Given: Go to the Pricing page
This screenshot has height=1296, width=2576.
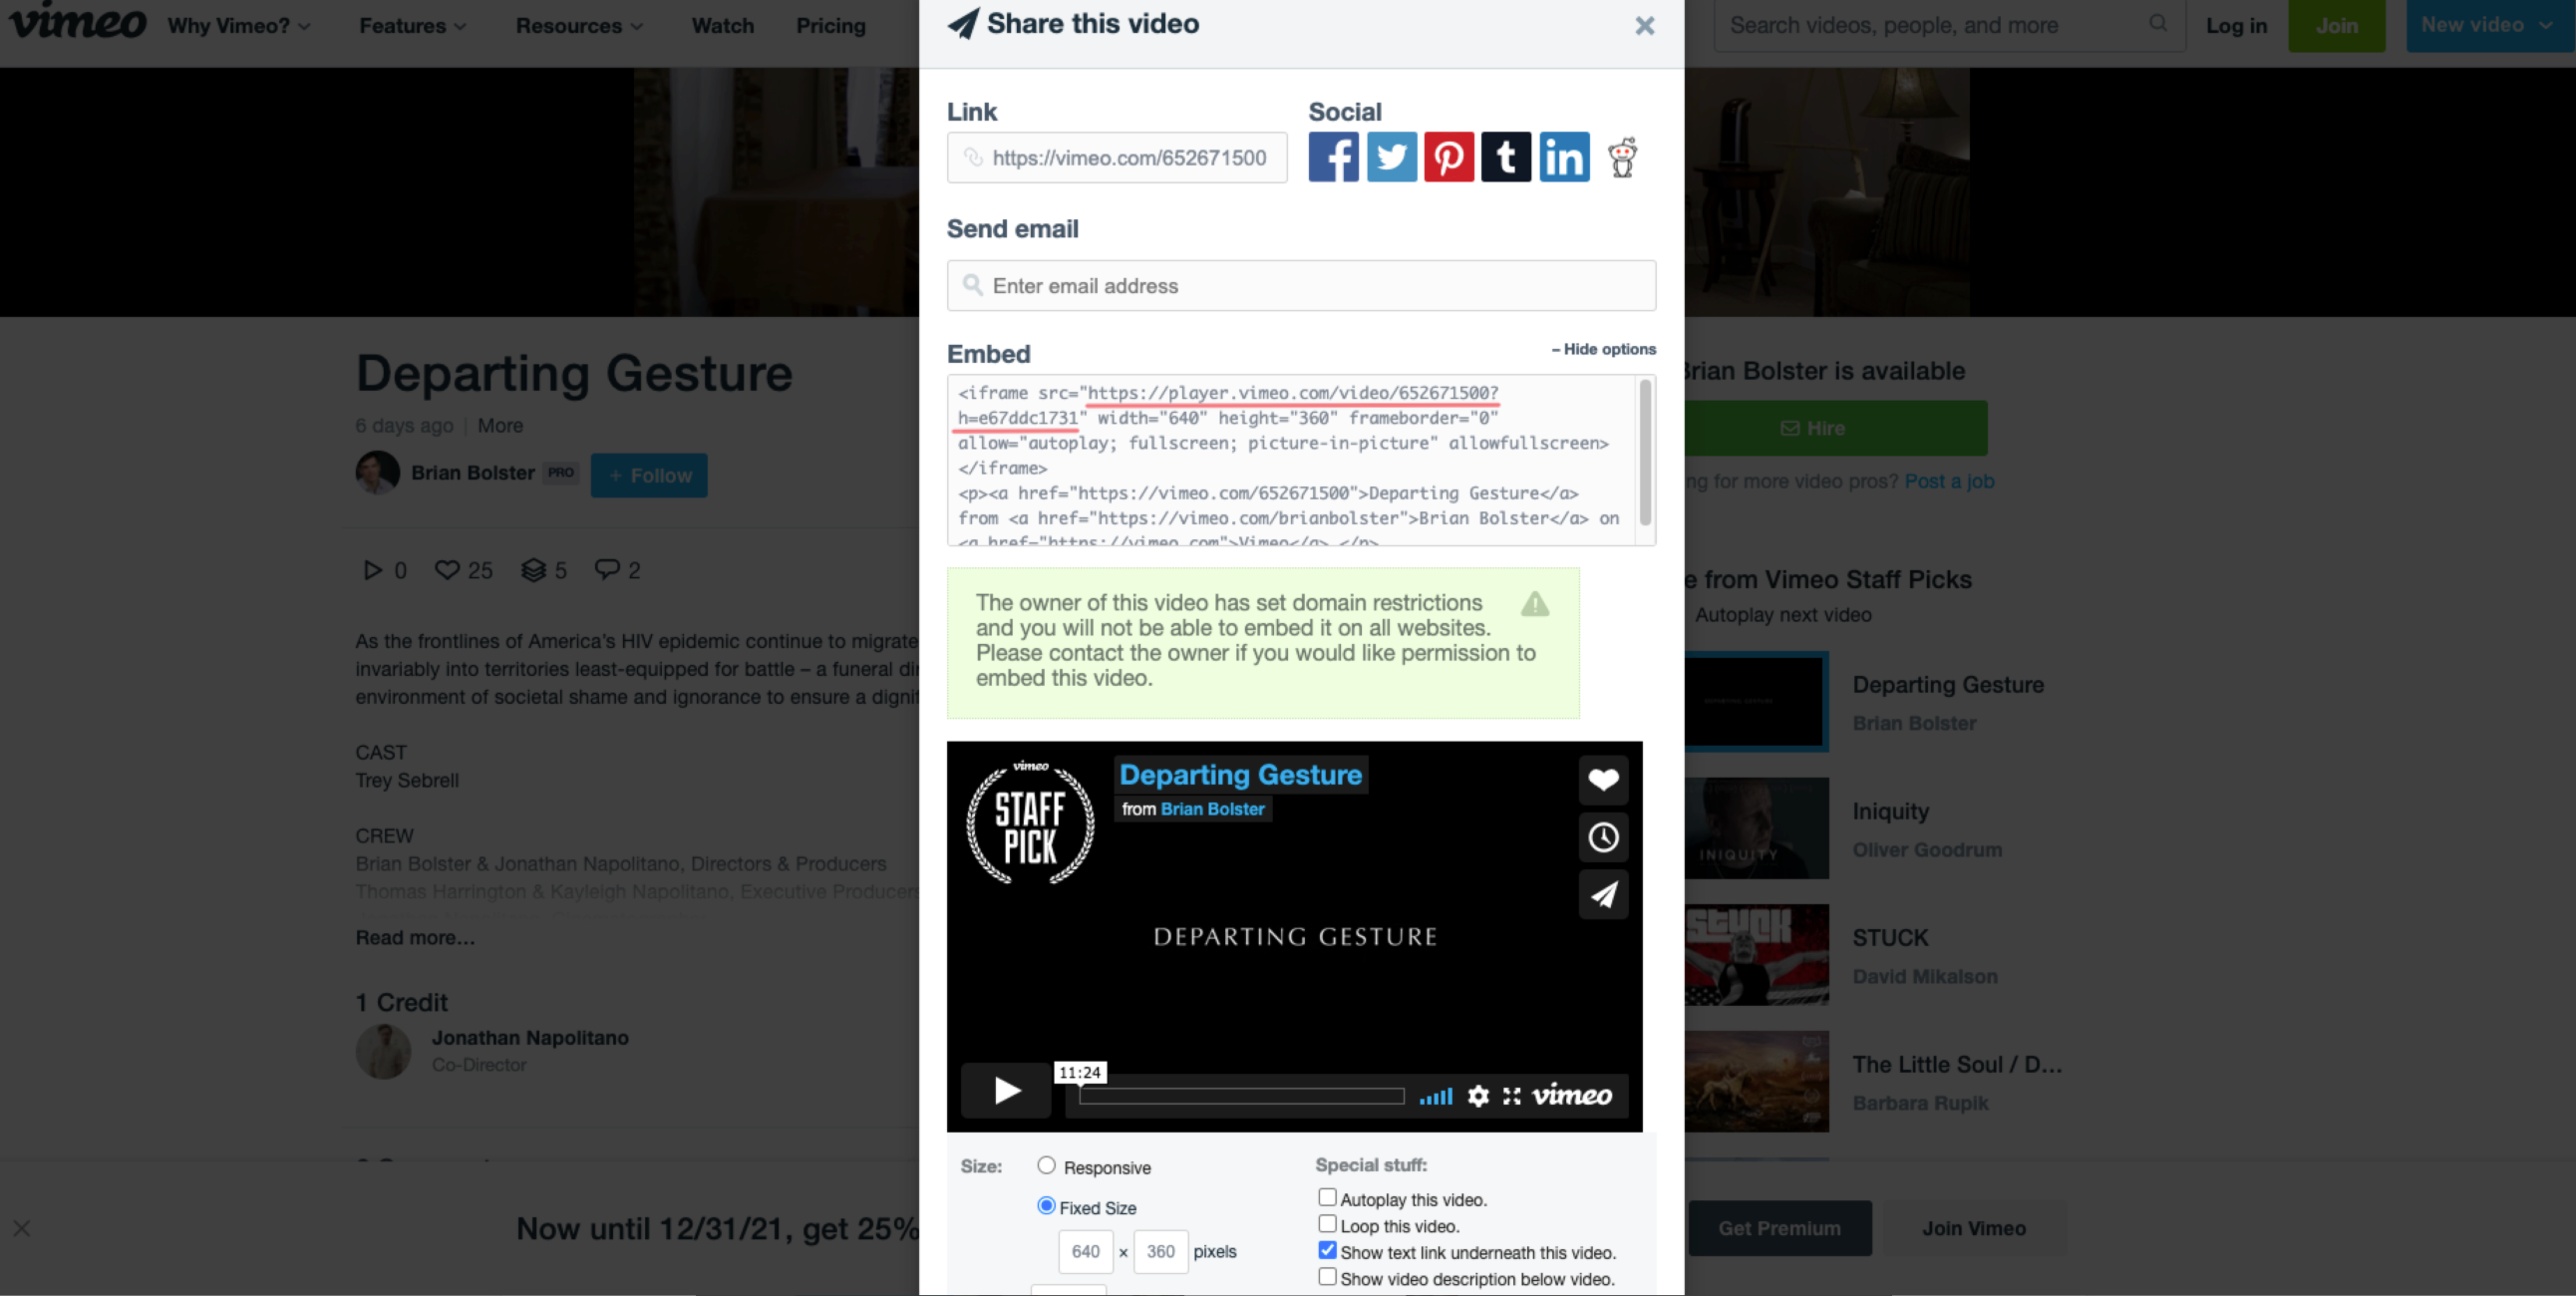Looking at the screenshot, I should click(x=830, y=26).
